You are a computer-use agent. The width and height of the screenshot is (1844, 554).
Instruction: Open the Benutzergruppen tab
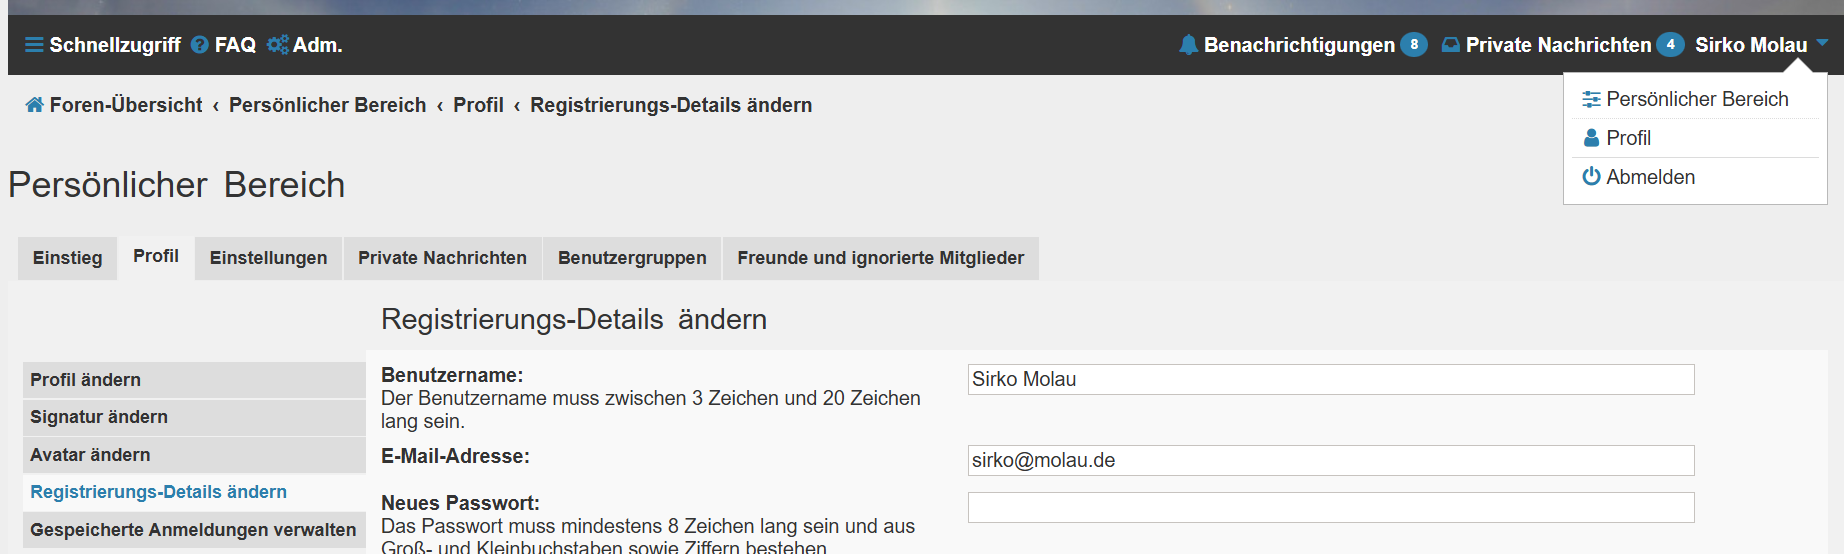[632, 258]
